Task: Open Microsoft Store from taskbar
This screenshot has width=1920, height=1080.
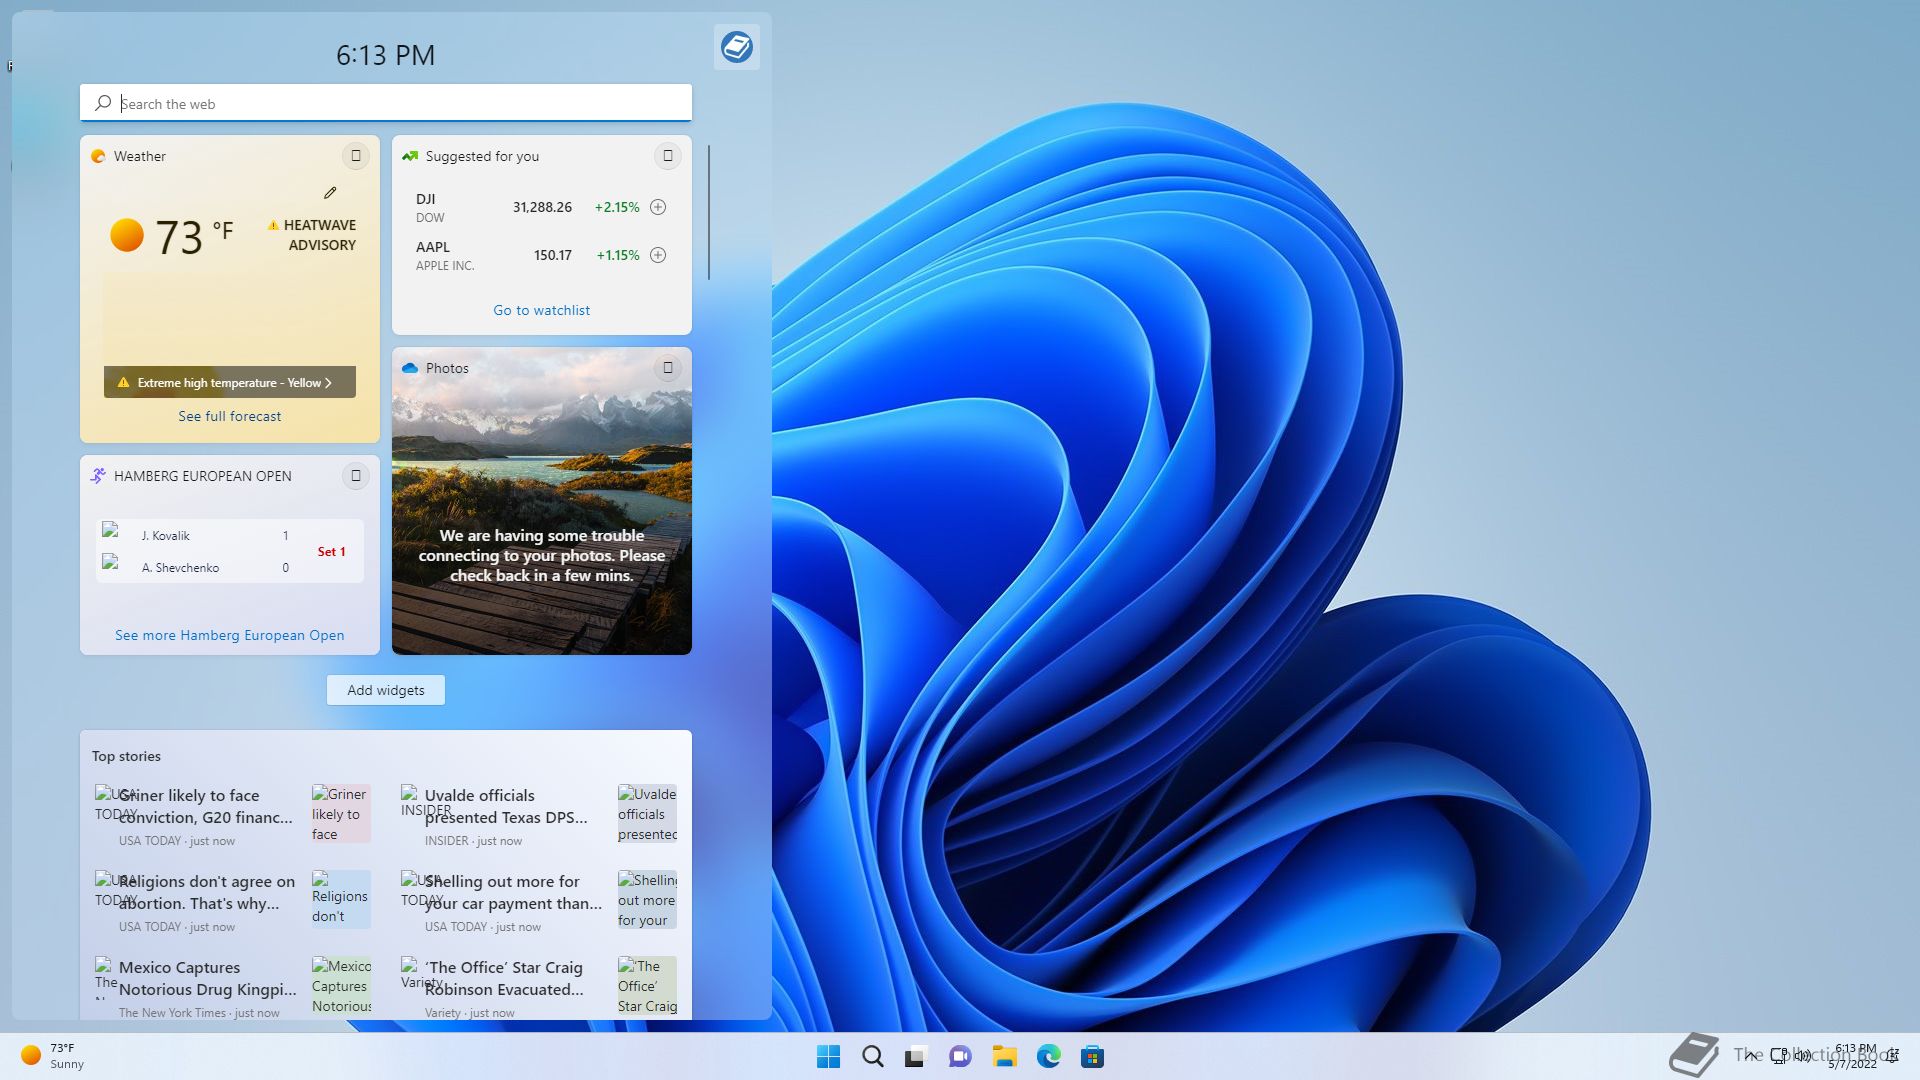Action: [1092, 1056]
